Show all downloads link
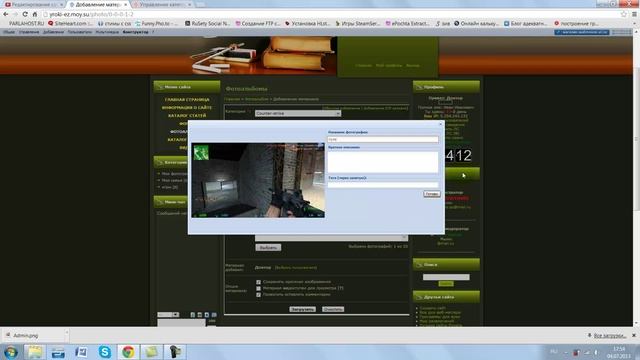 (x=609, y=336)
